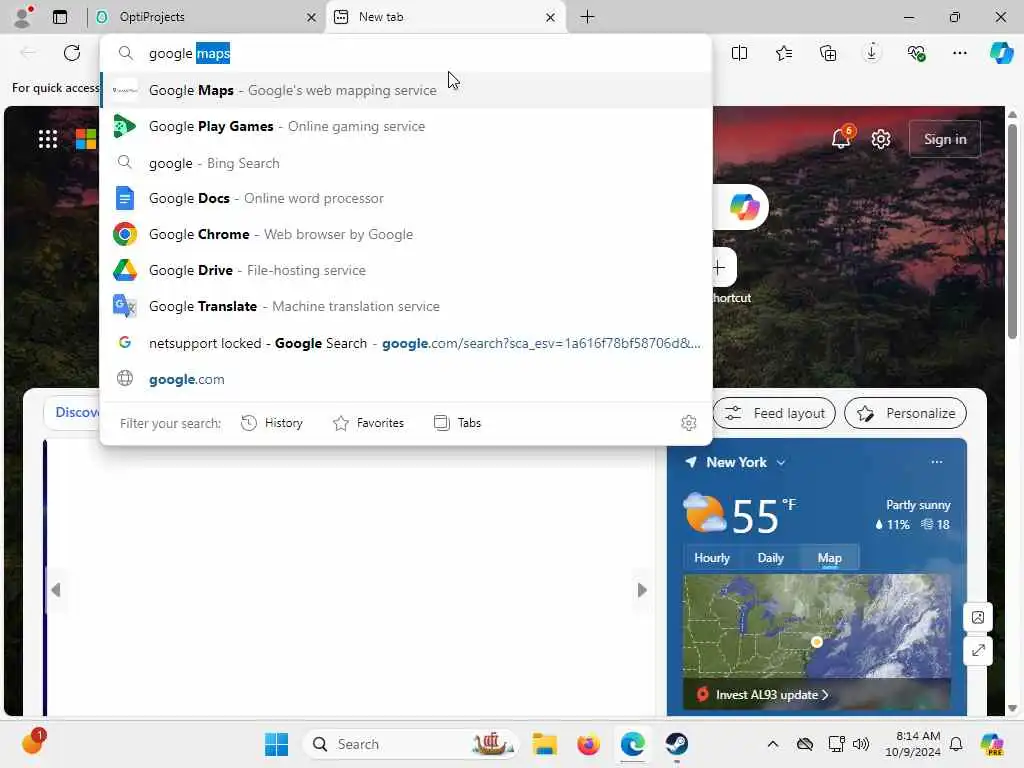Open the Downloads icon
The width and height of the screenshot is (1024, 768).
coord(871,53)
